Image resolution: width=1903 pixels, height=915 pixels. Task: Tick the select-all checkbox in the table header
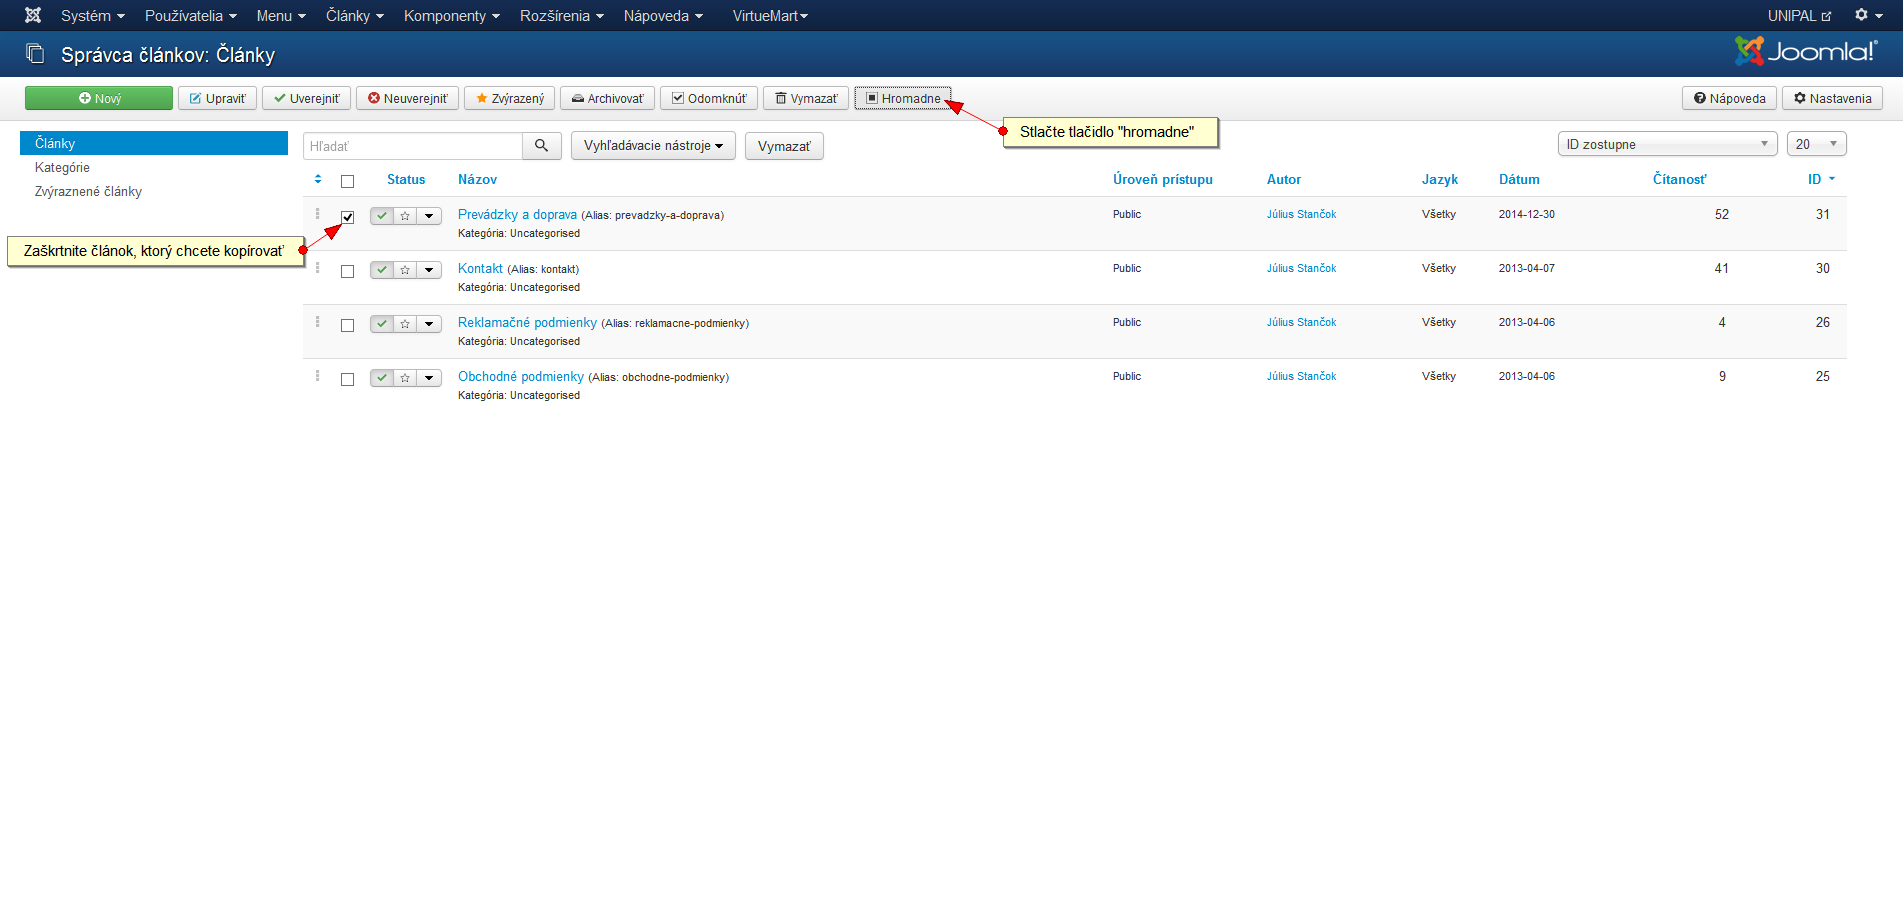[347, 181]
